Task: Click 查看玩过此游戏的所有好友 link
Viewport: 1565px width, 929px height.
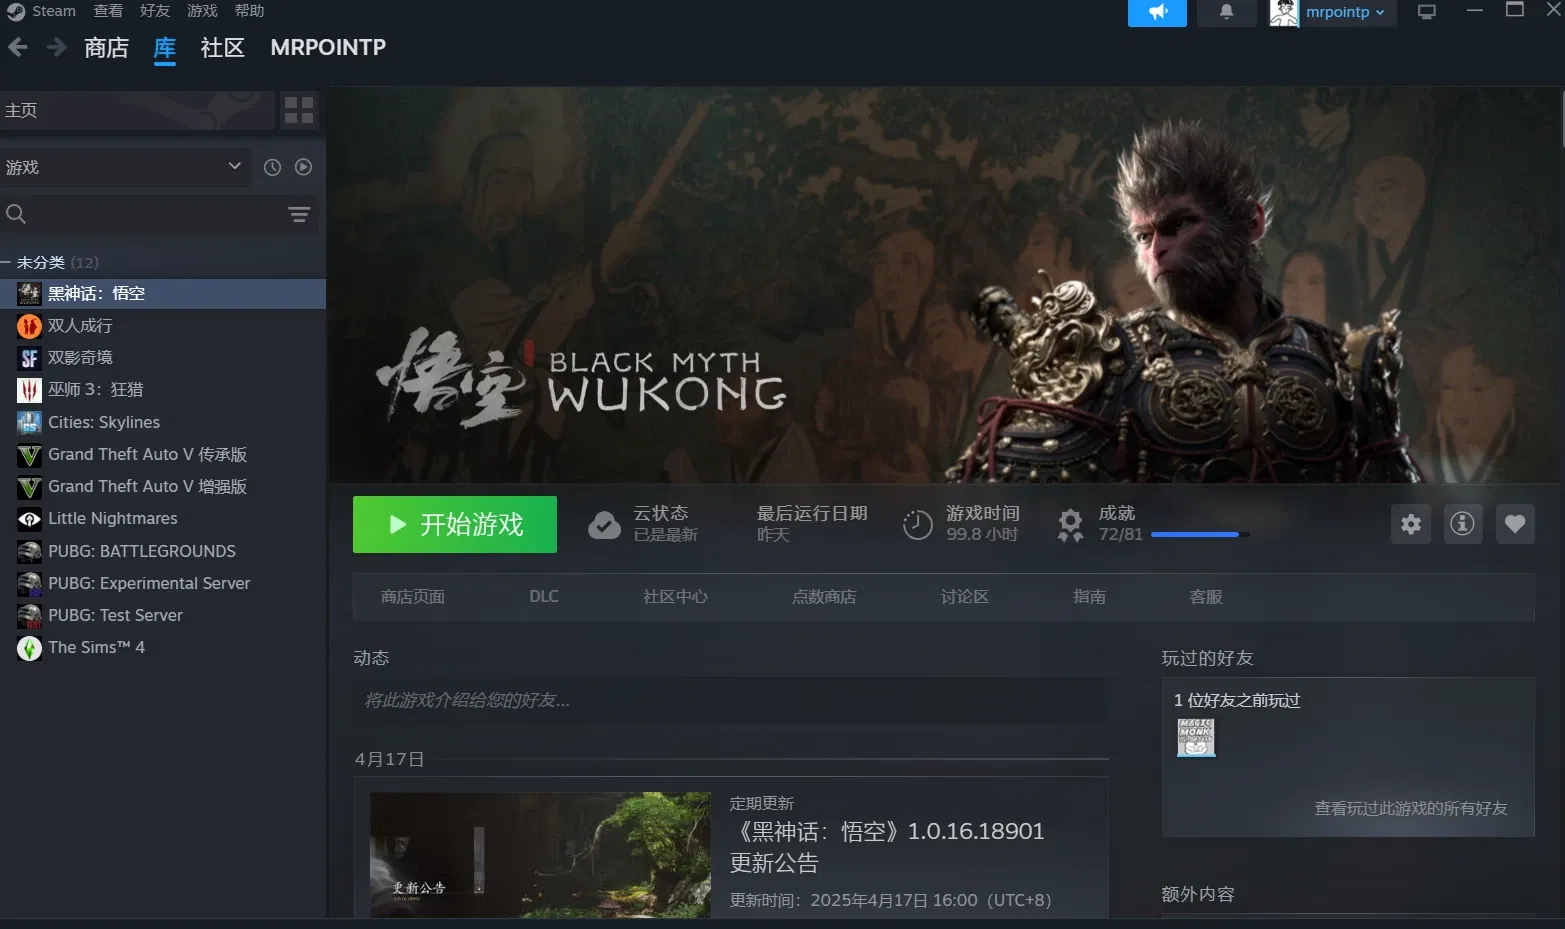Action: [x=1411, y=808]
